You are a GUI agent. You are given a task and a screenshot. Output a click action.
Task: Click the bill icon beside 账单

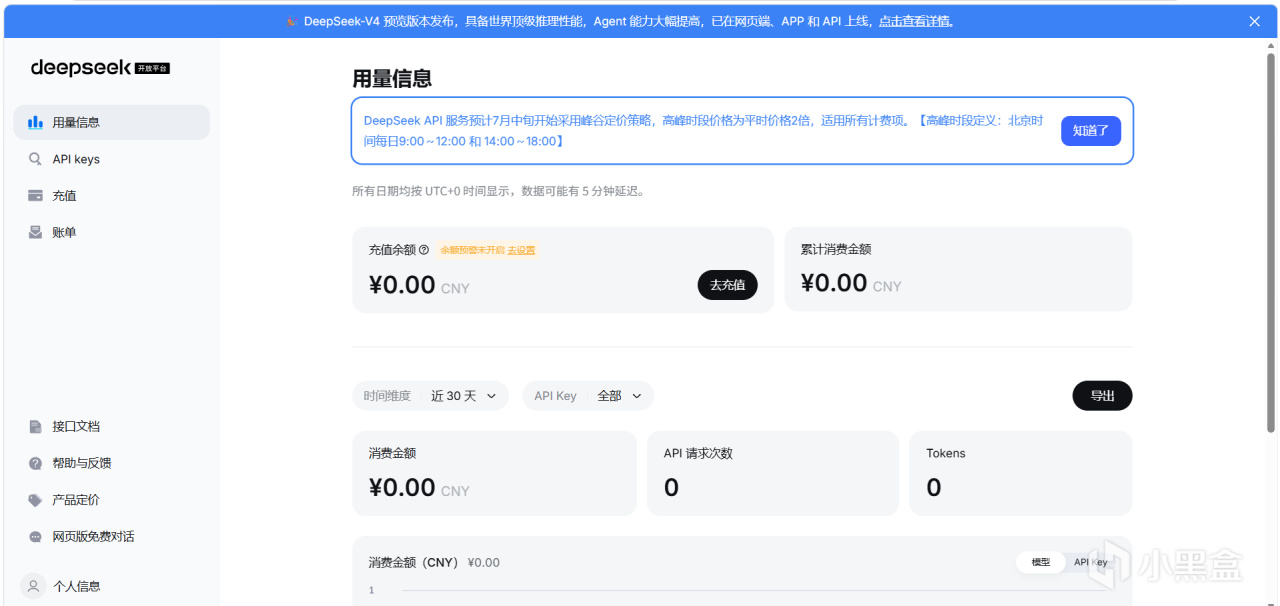(35, 232)
